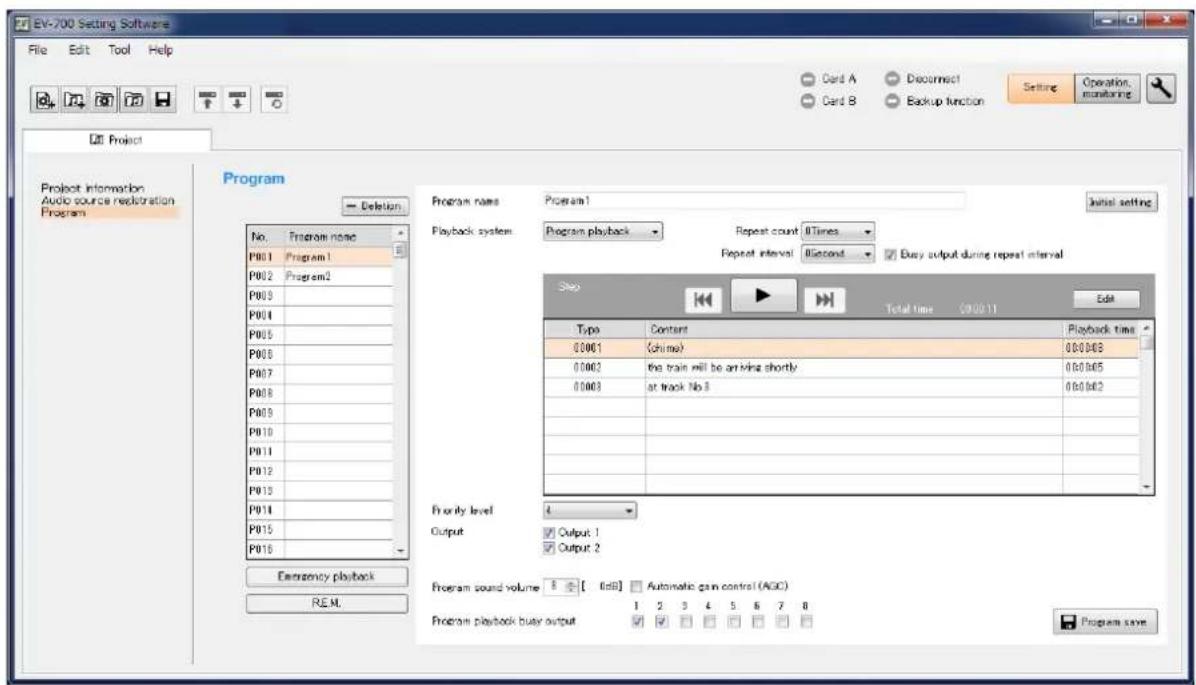Click the floppy disk save toolbar icon
The width and height of the screenshot is (1196, 685).
click(x=162, y=100)
